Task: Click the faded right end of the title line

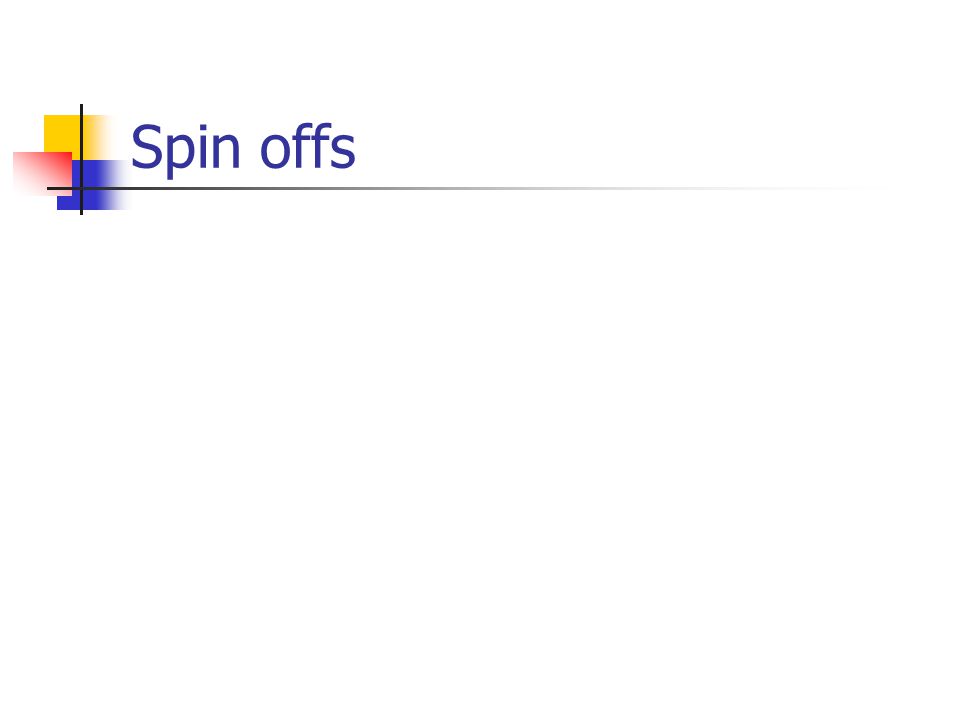Action: pyautogui.click(x=827, y=189)
